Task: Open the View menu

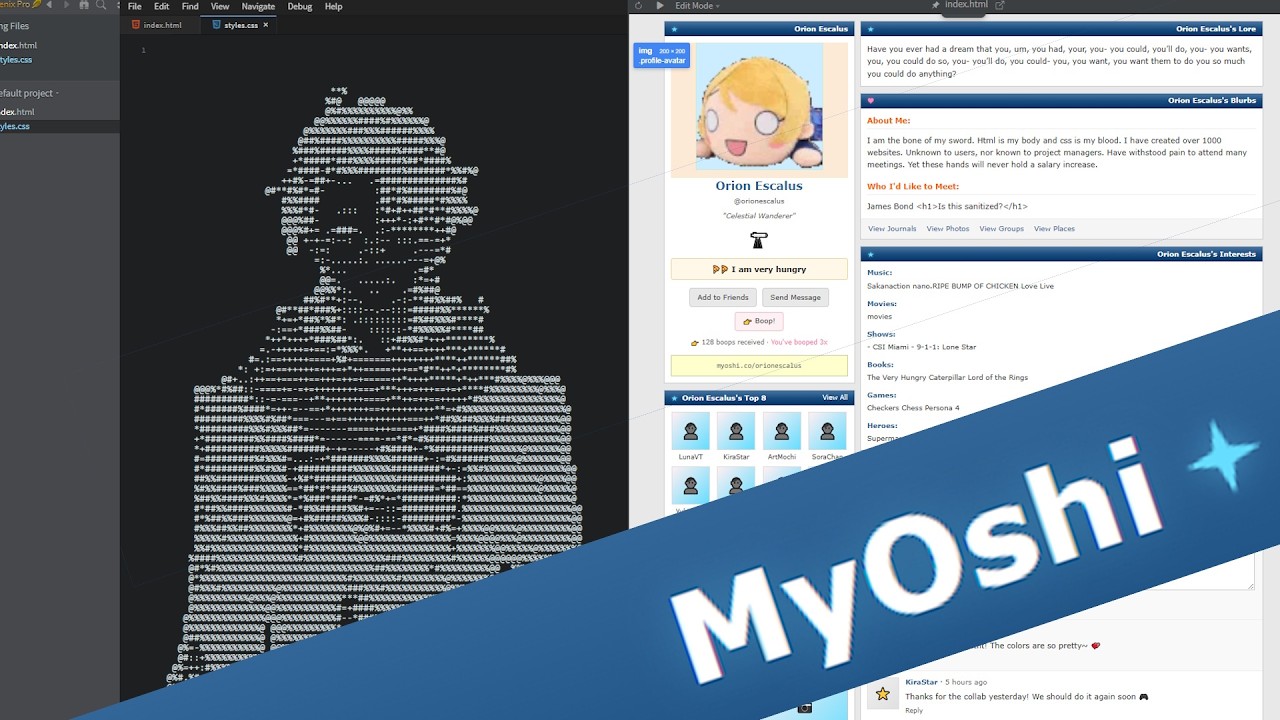Action: click(x=220, y=6)
